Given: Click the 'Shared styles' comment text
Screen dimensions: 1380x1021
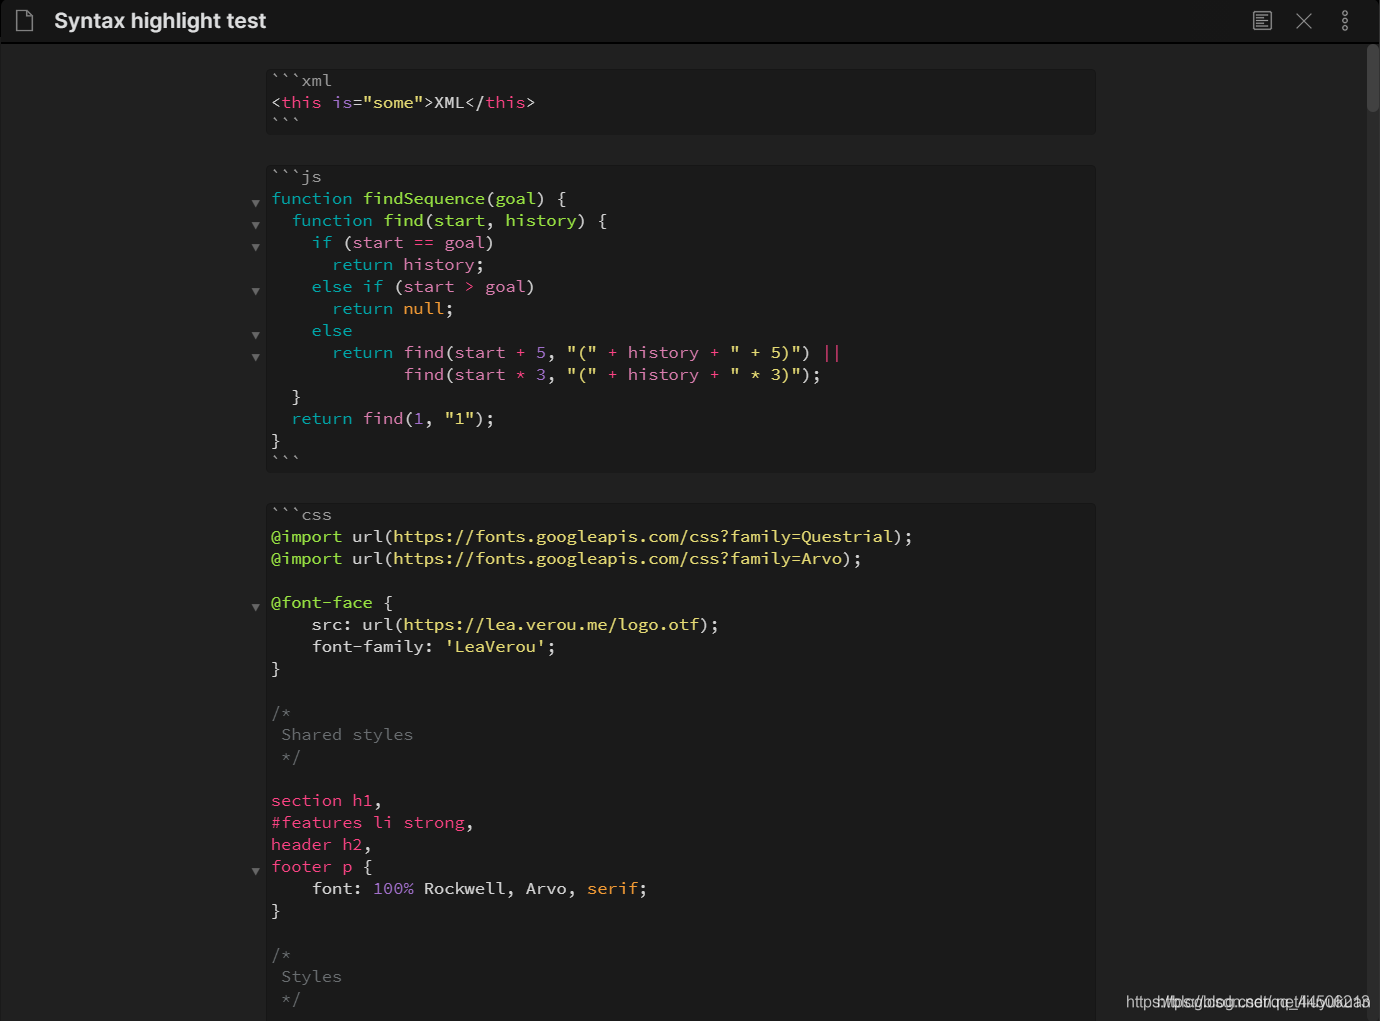Looking at the screenshot, I should 347,735.
